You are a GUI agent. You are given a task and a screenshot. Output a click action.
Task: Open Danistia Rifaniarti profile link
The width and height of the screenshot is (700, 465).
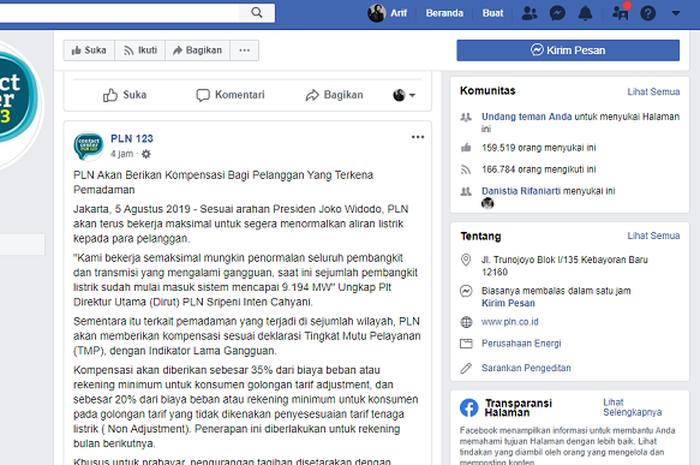tap(521, 191)
